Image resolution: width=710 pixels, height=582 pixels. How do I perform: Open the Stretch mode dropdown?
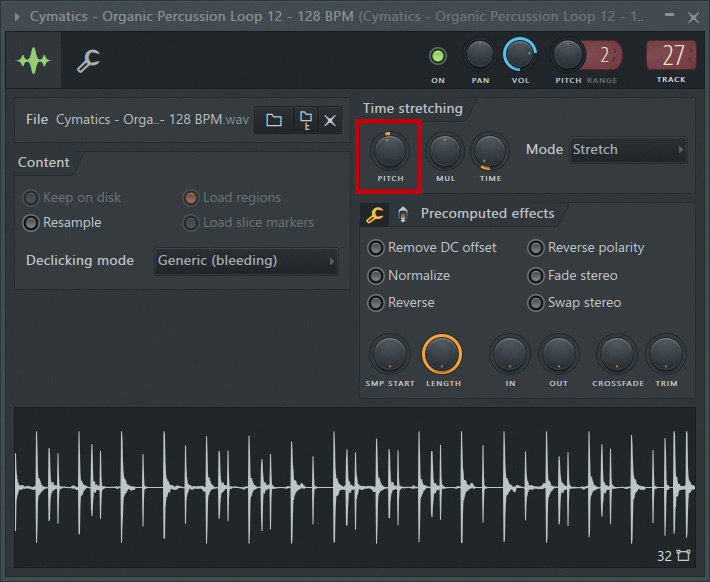(x=628, y=149)
